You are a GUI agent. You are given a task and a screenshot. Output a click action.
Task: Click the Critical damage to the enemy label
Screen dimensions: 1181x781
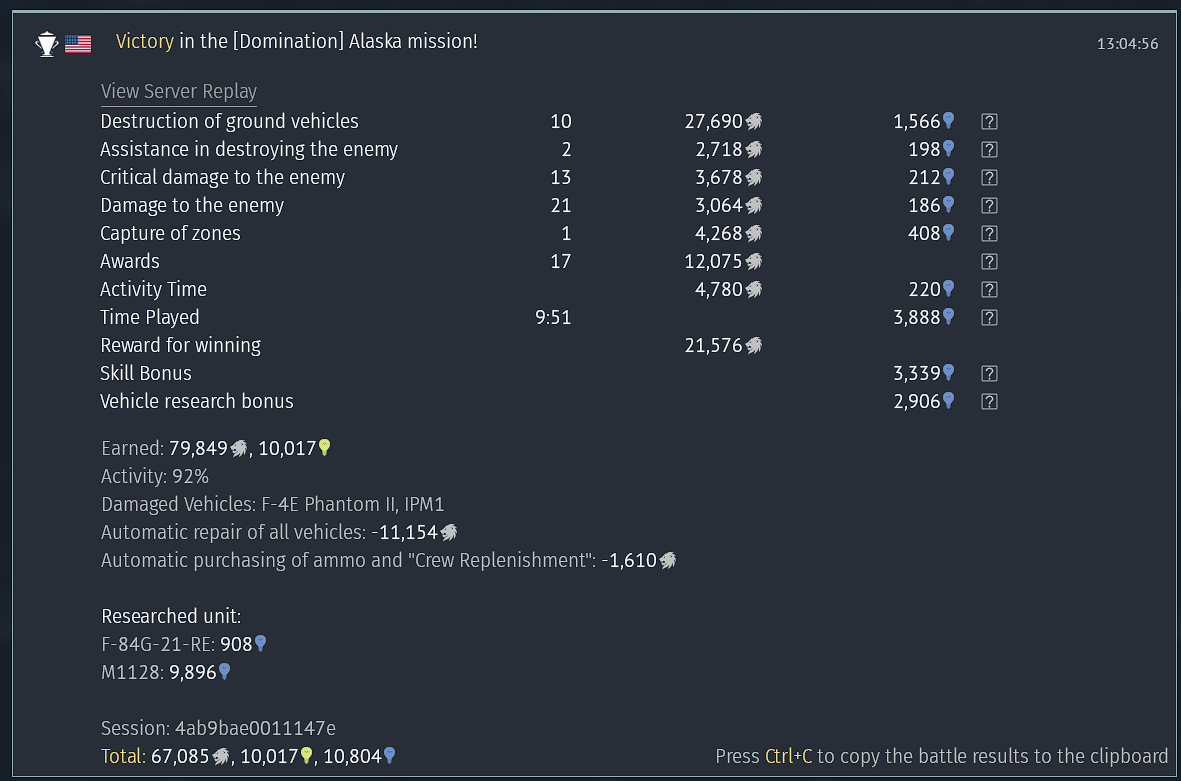pyautogui.click(x=222, y=177)
